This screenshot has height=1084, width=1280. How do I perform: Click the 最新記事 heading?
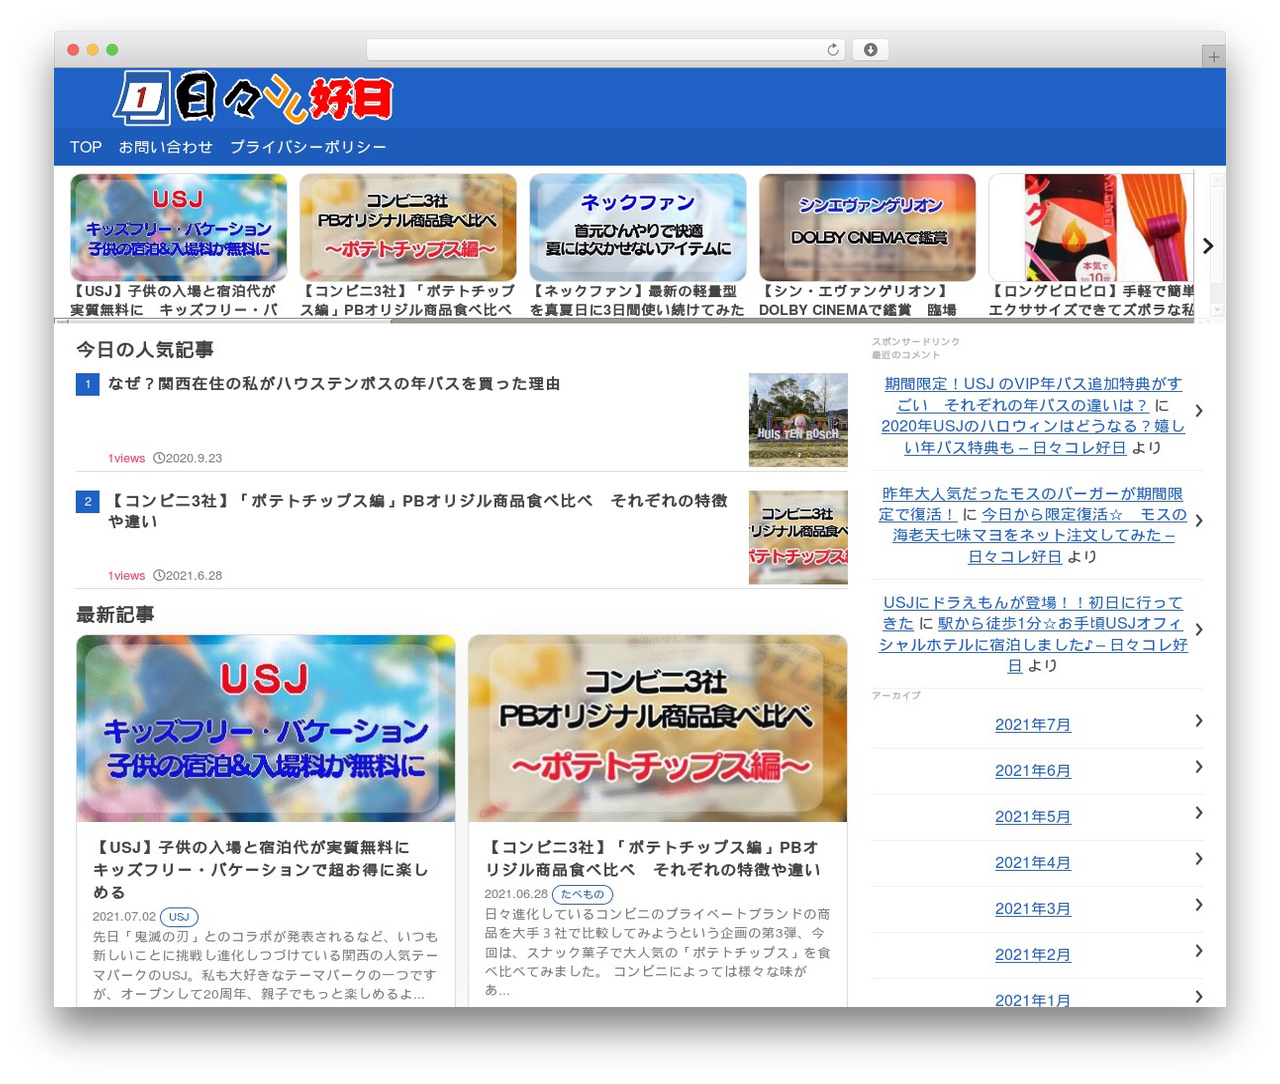[x=115, y=615]
